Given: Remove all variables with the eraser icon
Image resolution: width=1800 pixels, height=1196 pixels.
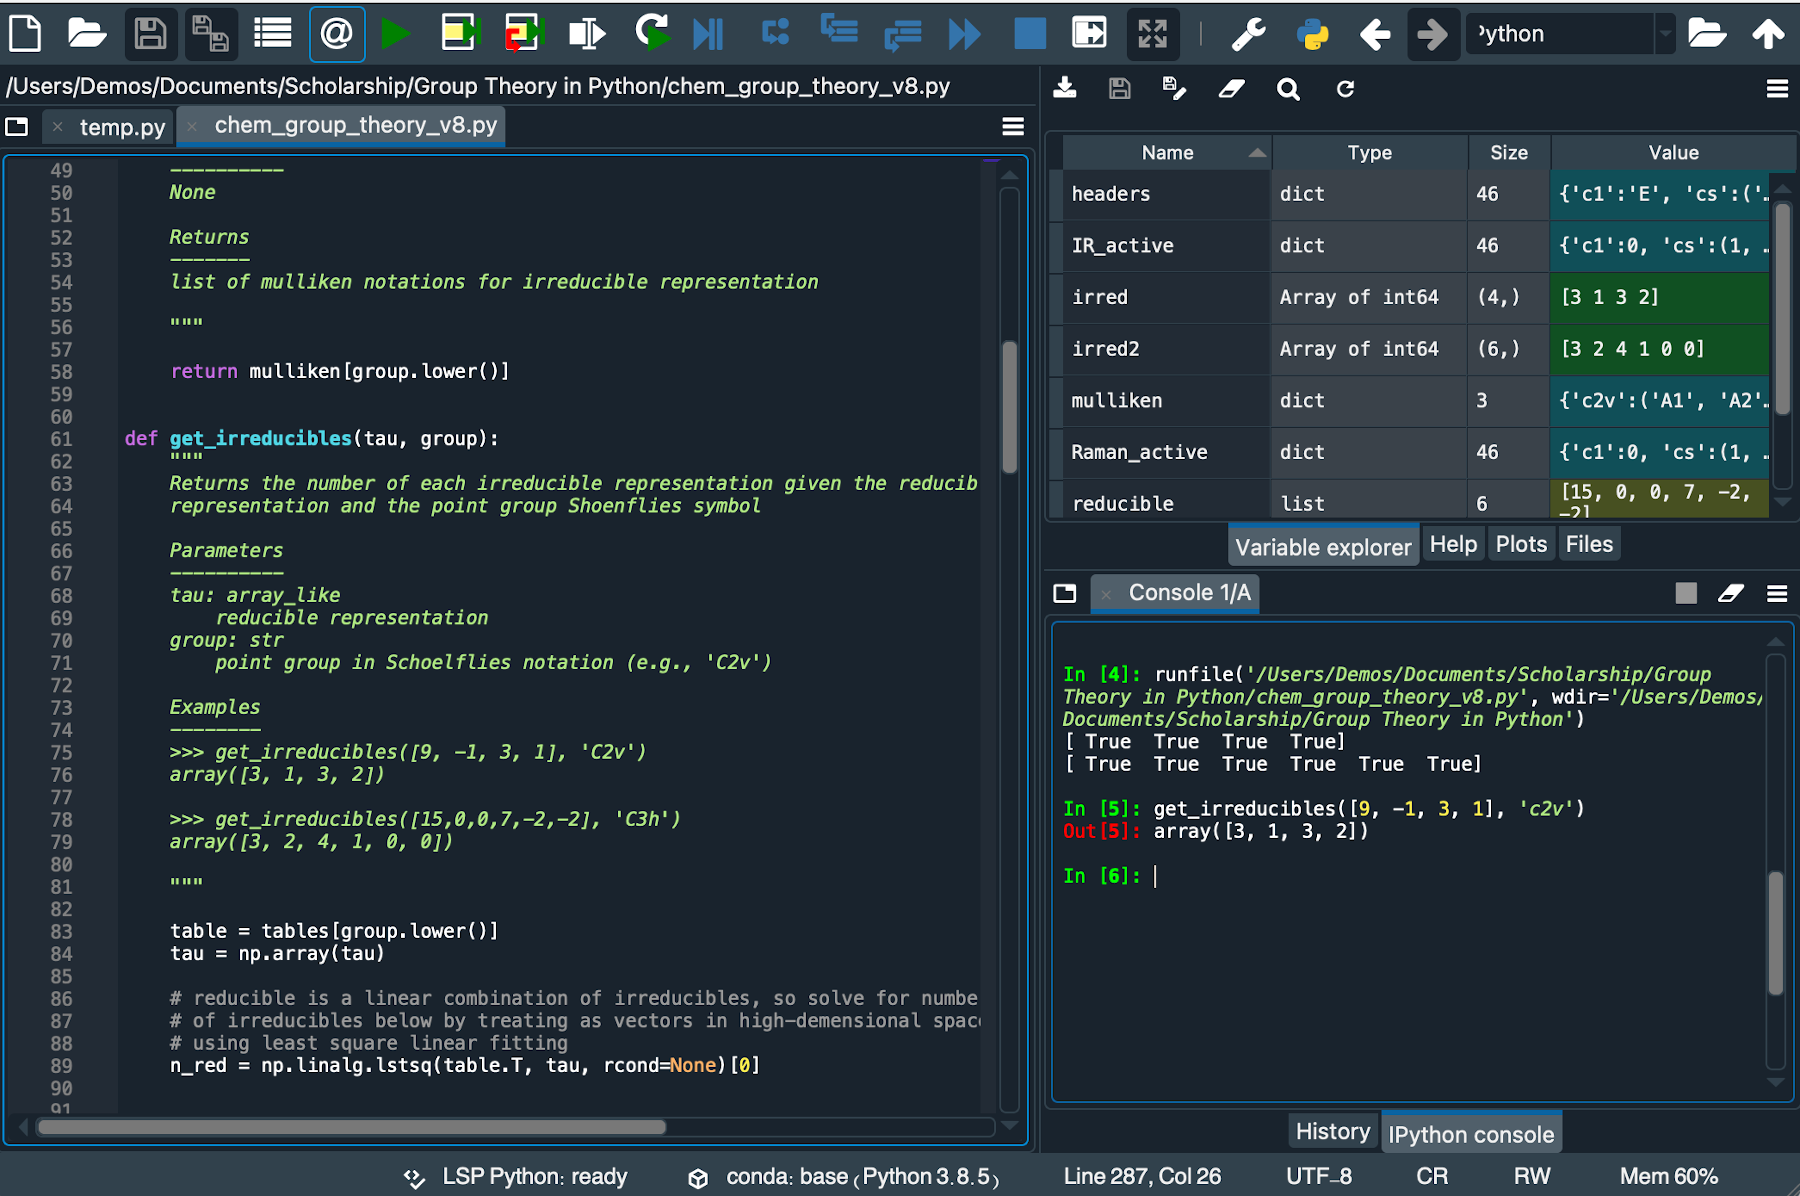Looking at the screenshot, I should click(x=1231, y=89).
